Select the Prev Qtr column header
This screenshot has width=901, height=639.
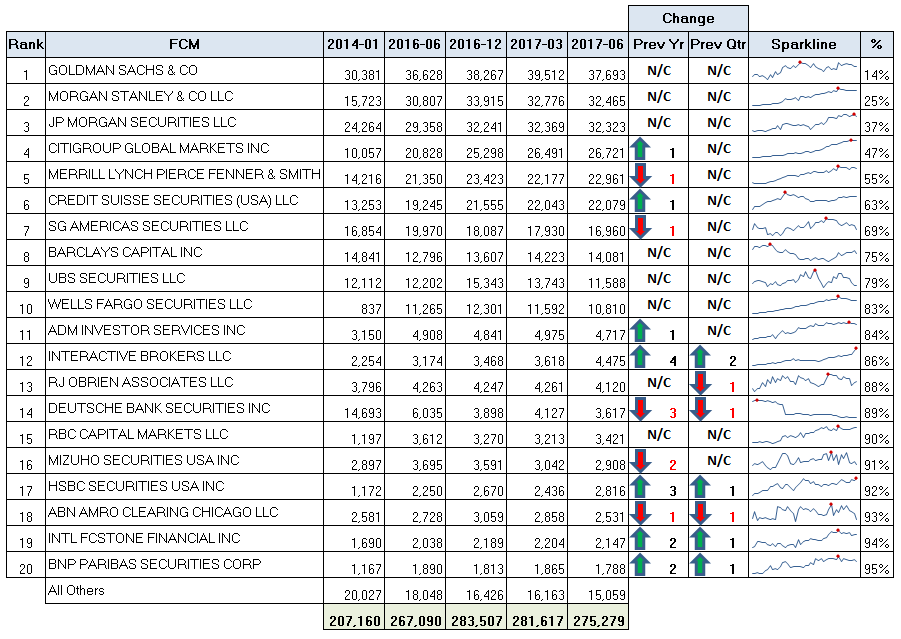point(718,44)
